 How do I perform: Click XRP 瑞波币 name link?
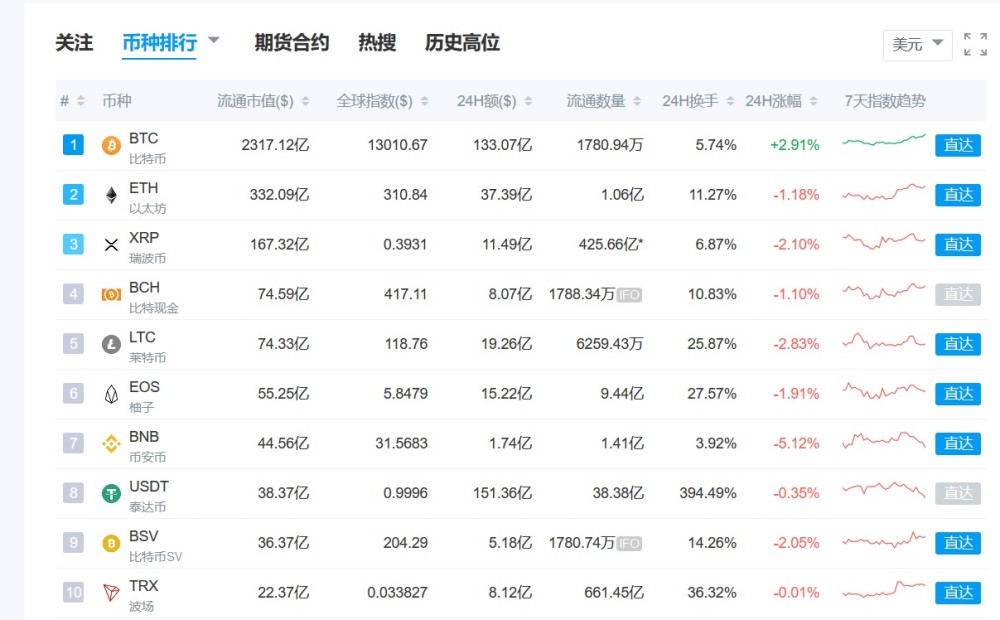pyautogui.click(x=147, y=247)
